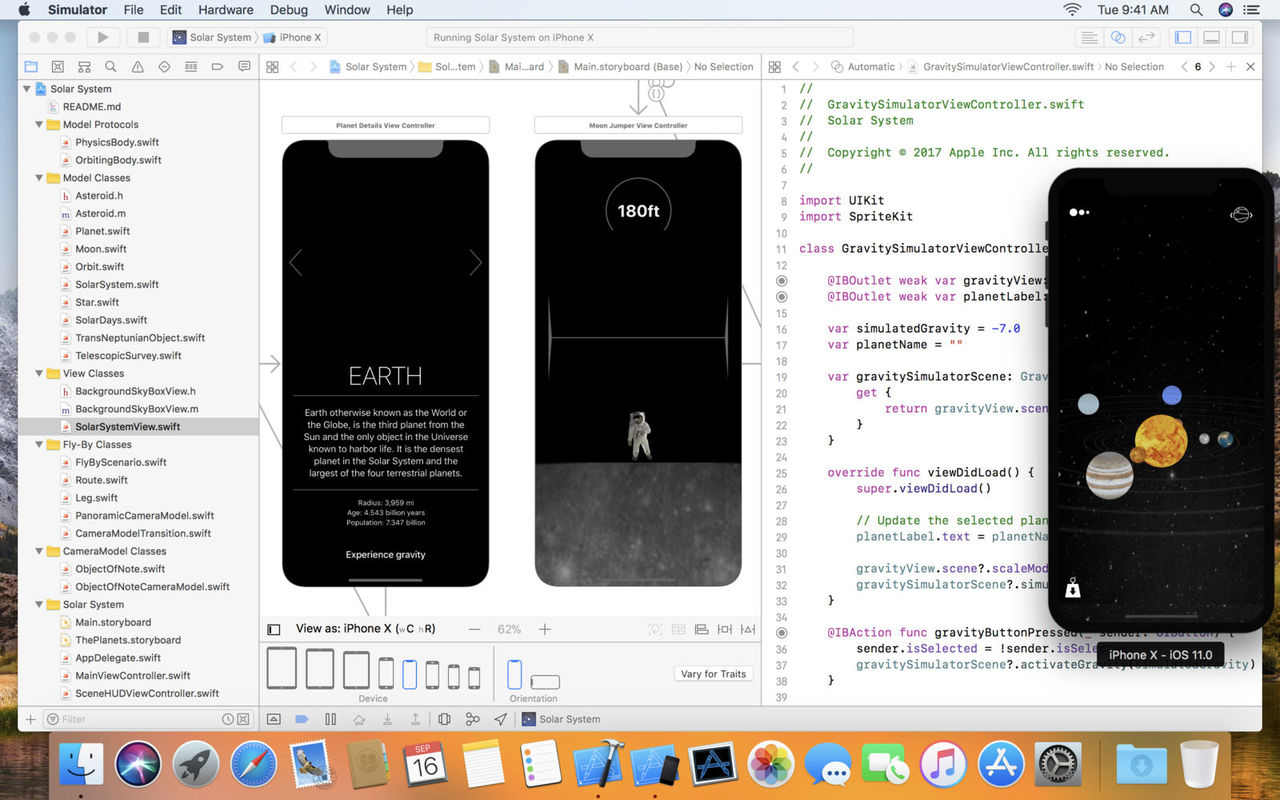Select Planet.swift in the project navigator
Image resolution: width=1280 pixels, height=800 pixels.
102,231
